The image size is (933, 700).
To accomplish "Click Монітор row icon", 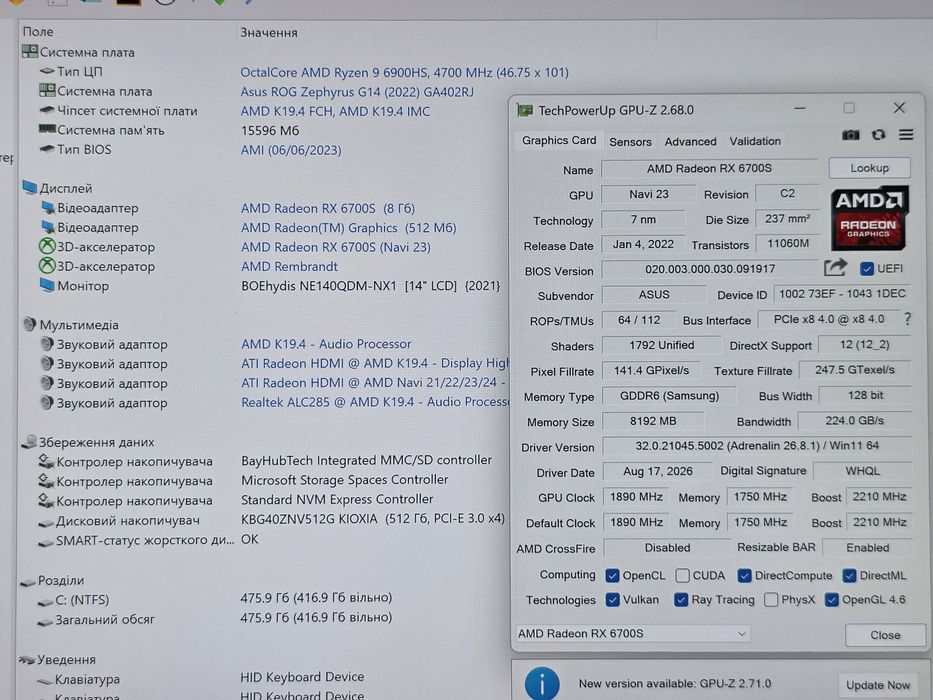I will [x=48, y=285].
